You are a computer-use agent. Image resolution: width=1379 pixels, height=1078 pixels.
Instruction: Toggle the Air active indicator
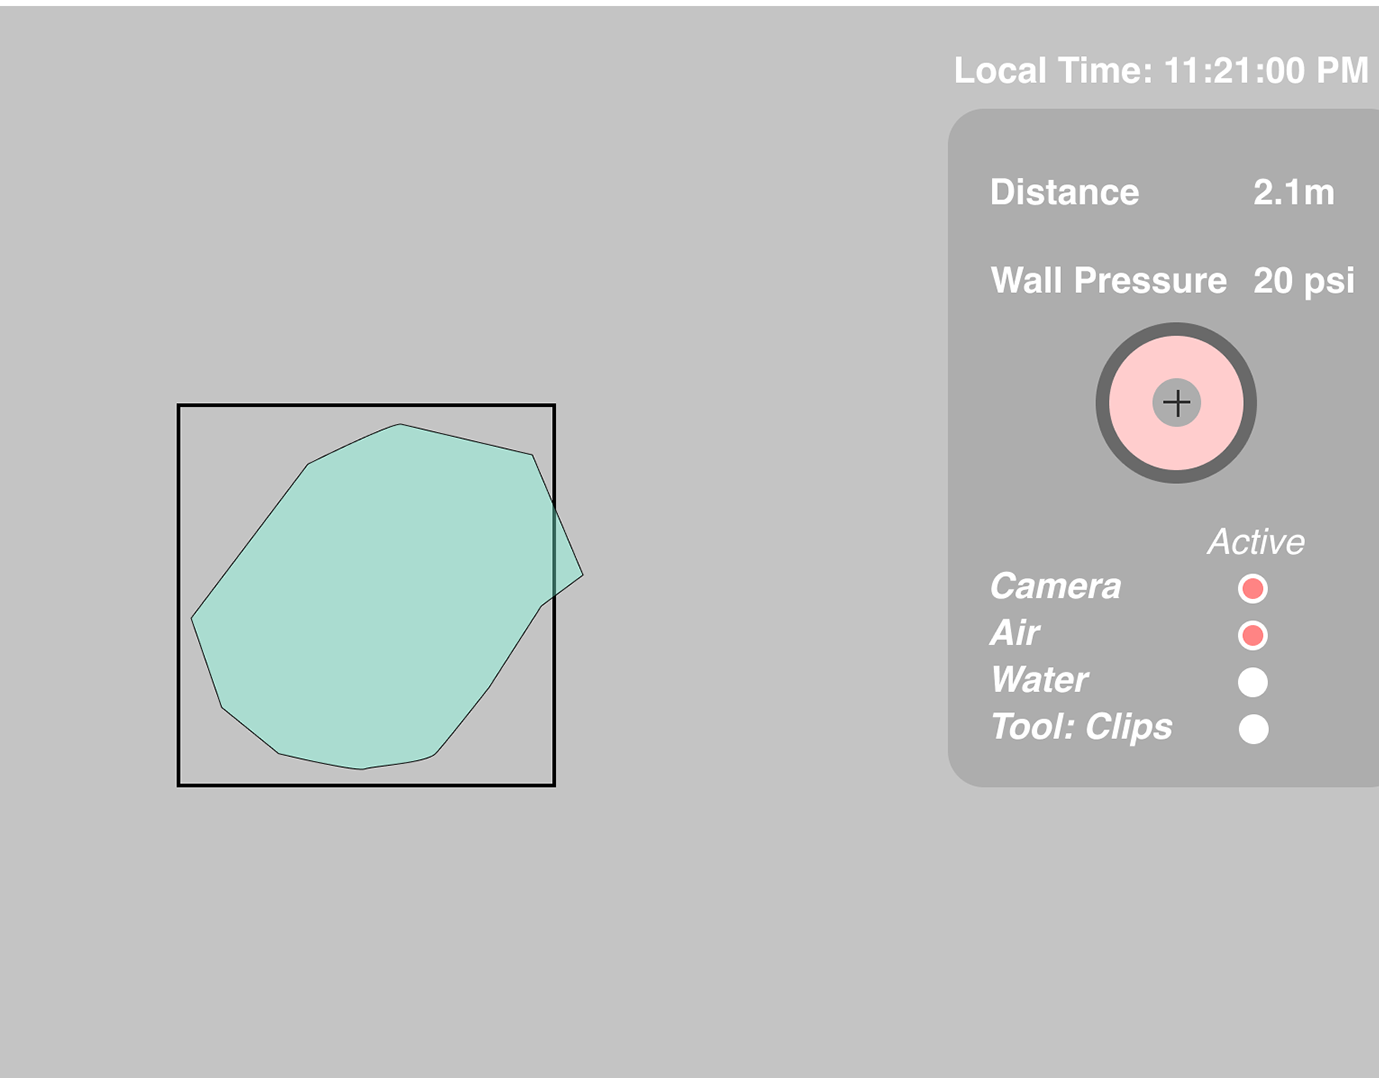(1252, 635)
